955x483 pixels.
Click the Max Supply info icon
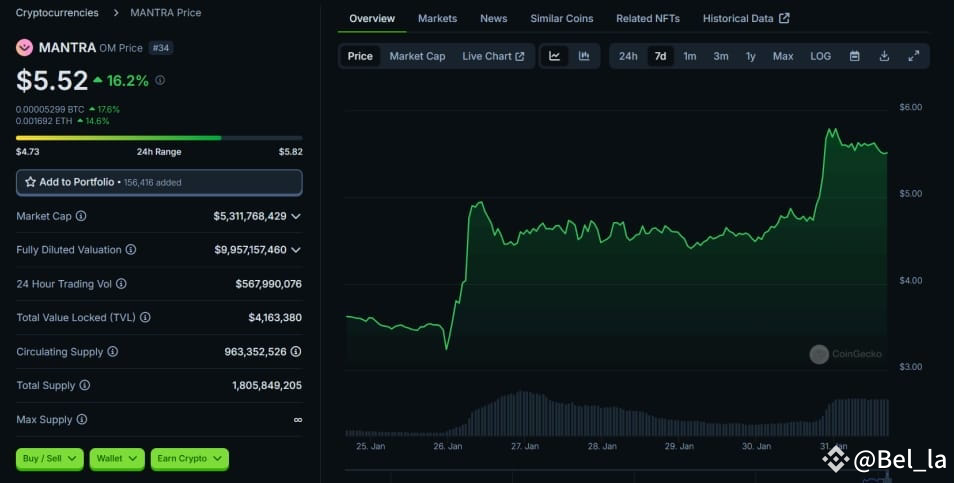[82, 419]
